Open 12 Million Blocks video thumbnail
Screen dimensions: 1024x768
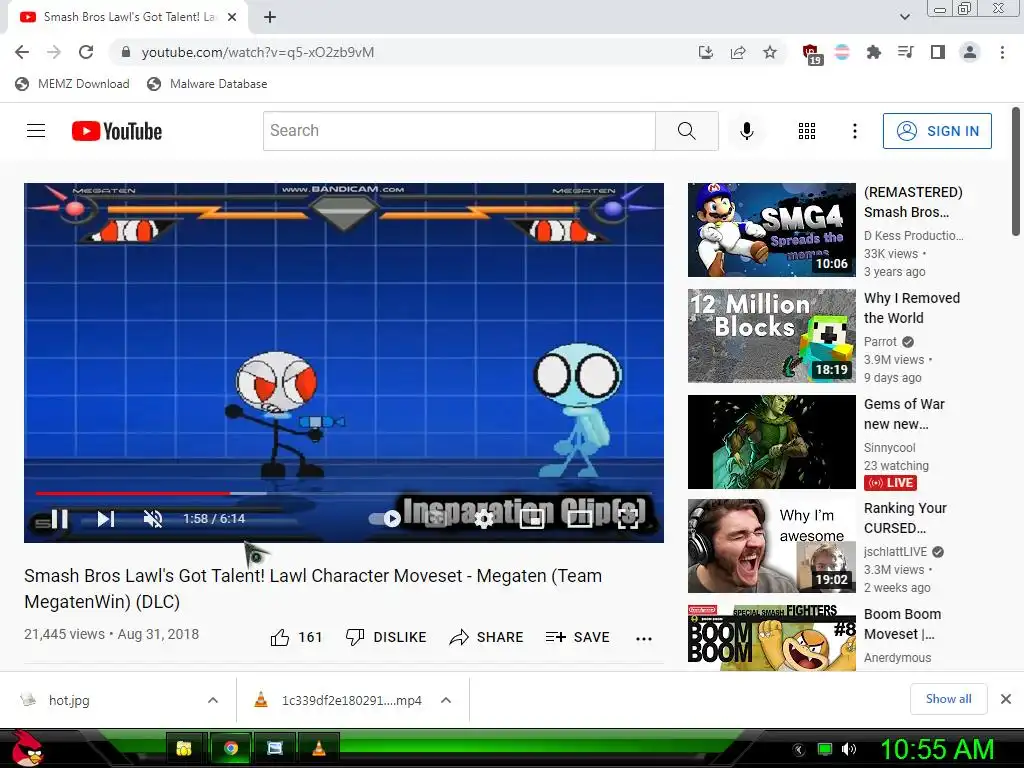[771, 336]
